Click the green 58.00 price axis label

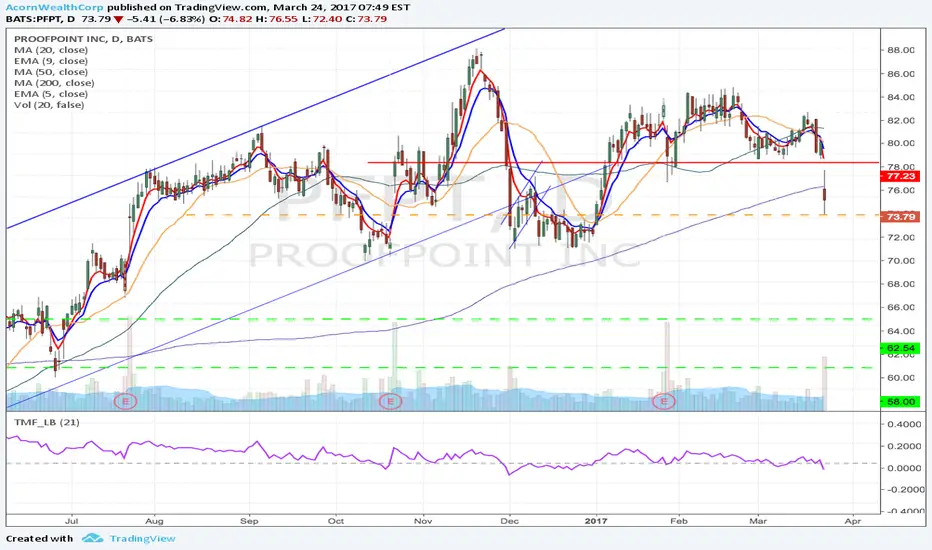(x=900, y=402)
